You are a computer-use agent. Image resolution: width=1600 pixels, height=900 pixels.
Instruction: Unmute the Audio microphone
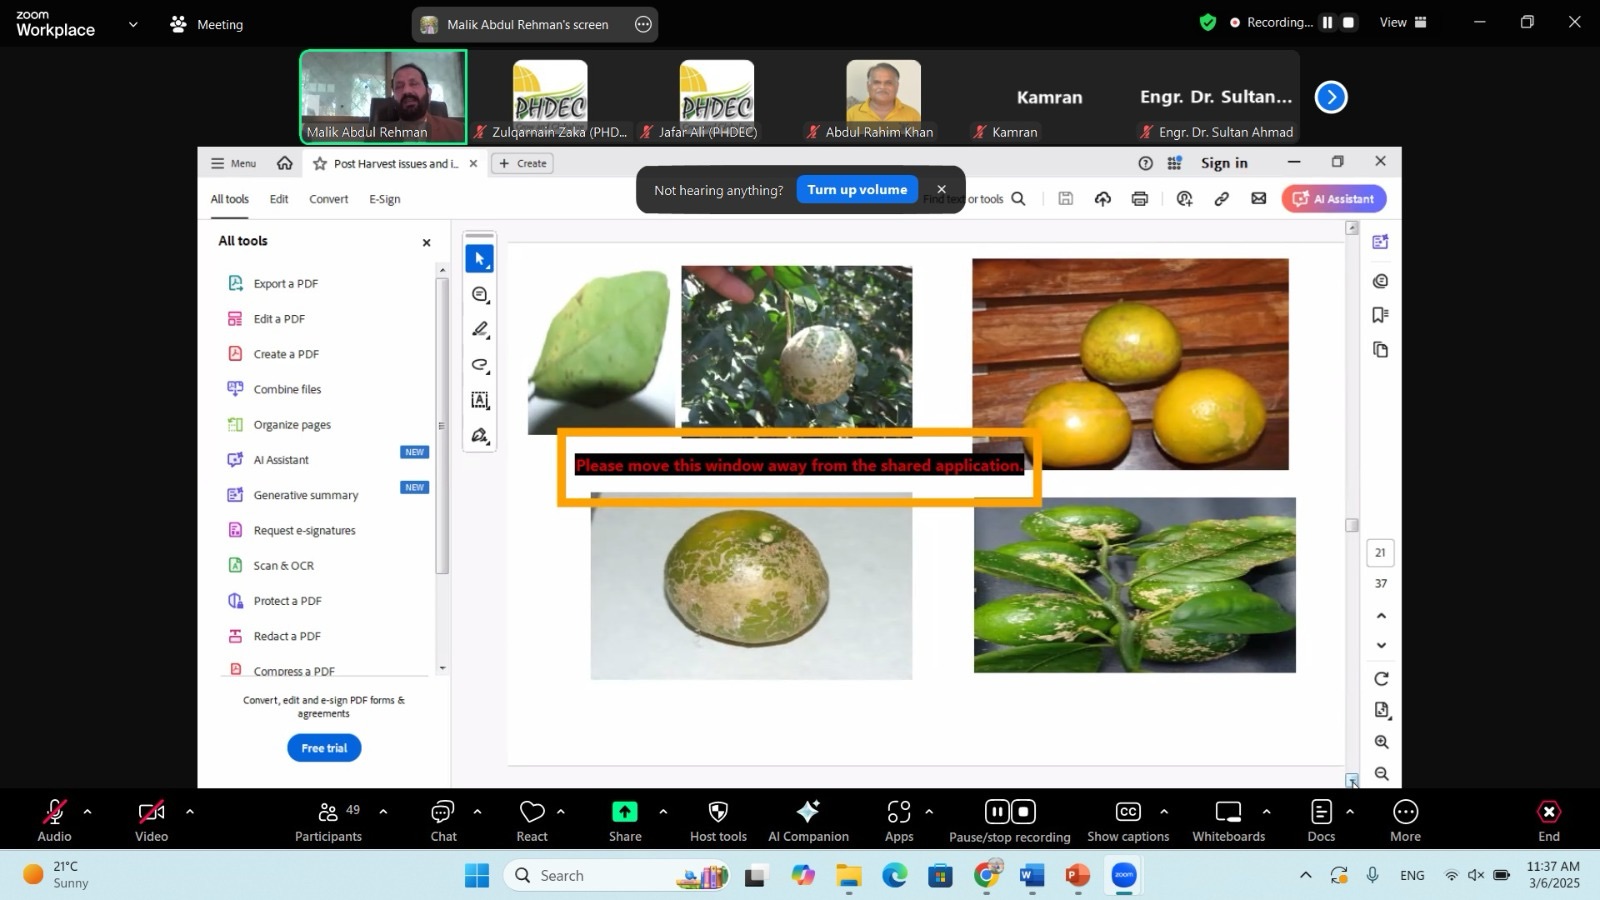point(54,812)
